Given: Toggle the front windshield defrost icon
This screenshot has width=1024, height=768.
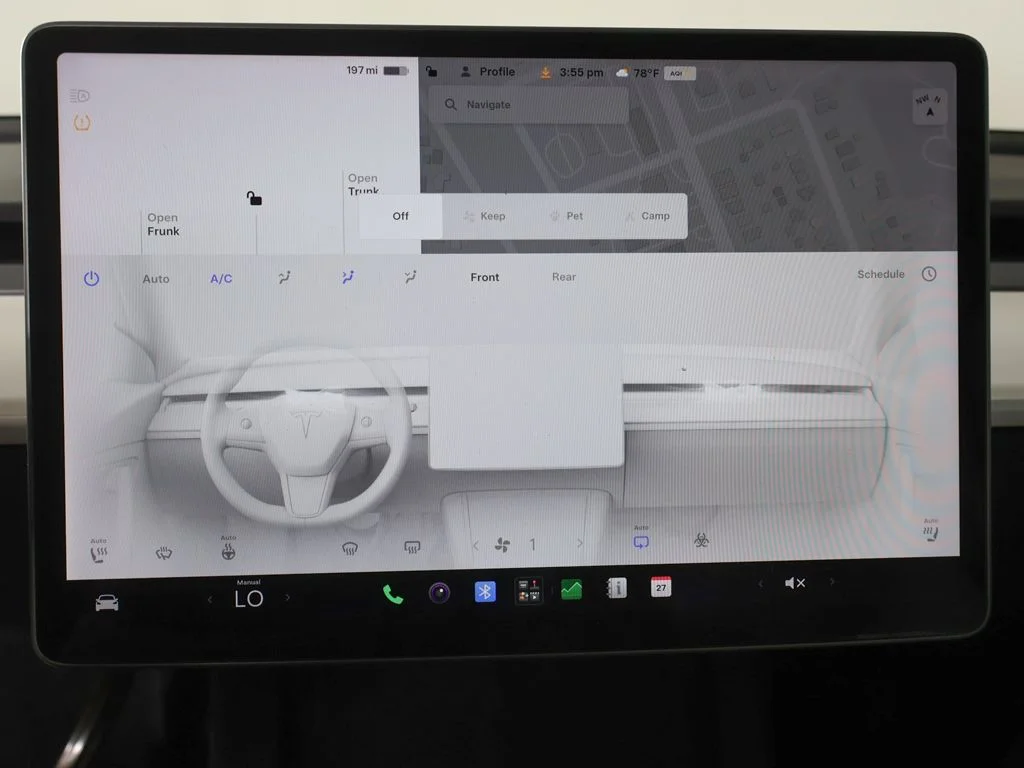Looking at the screenshot, I should click(x=350, y=549).
